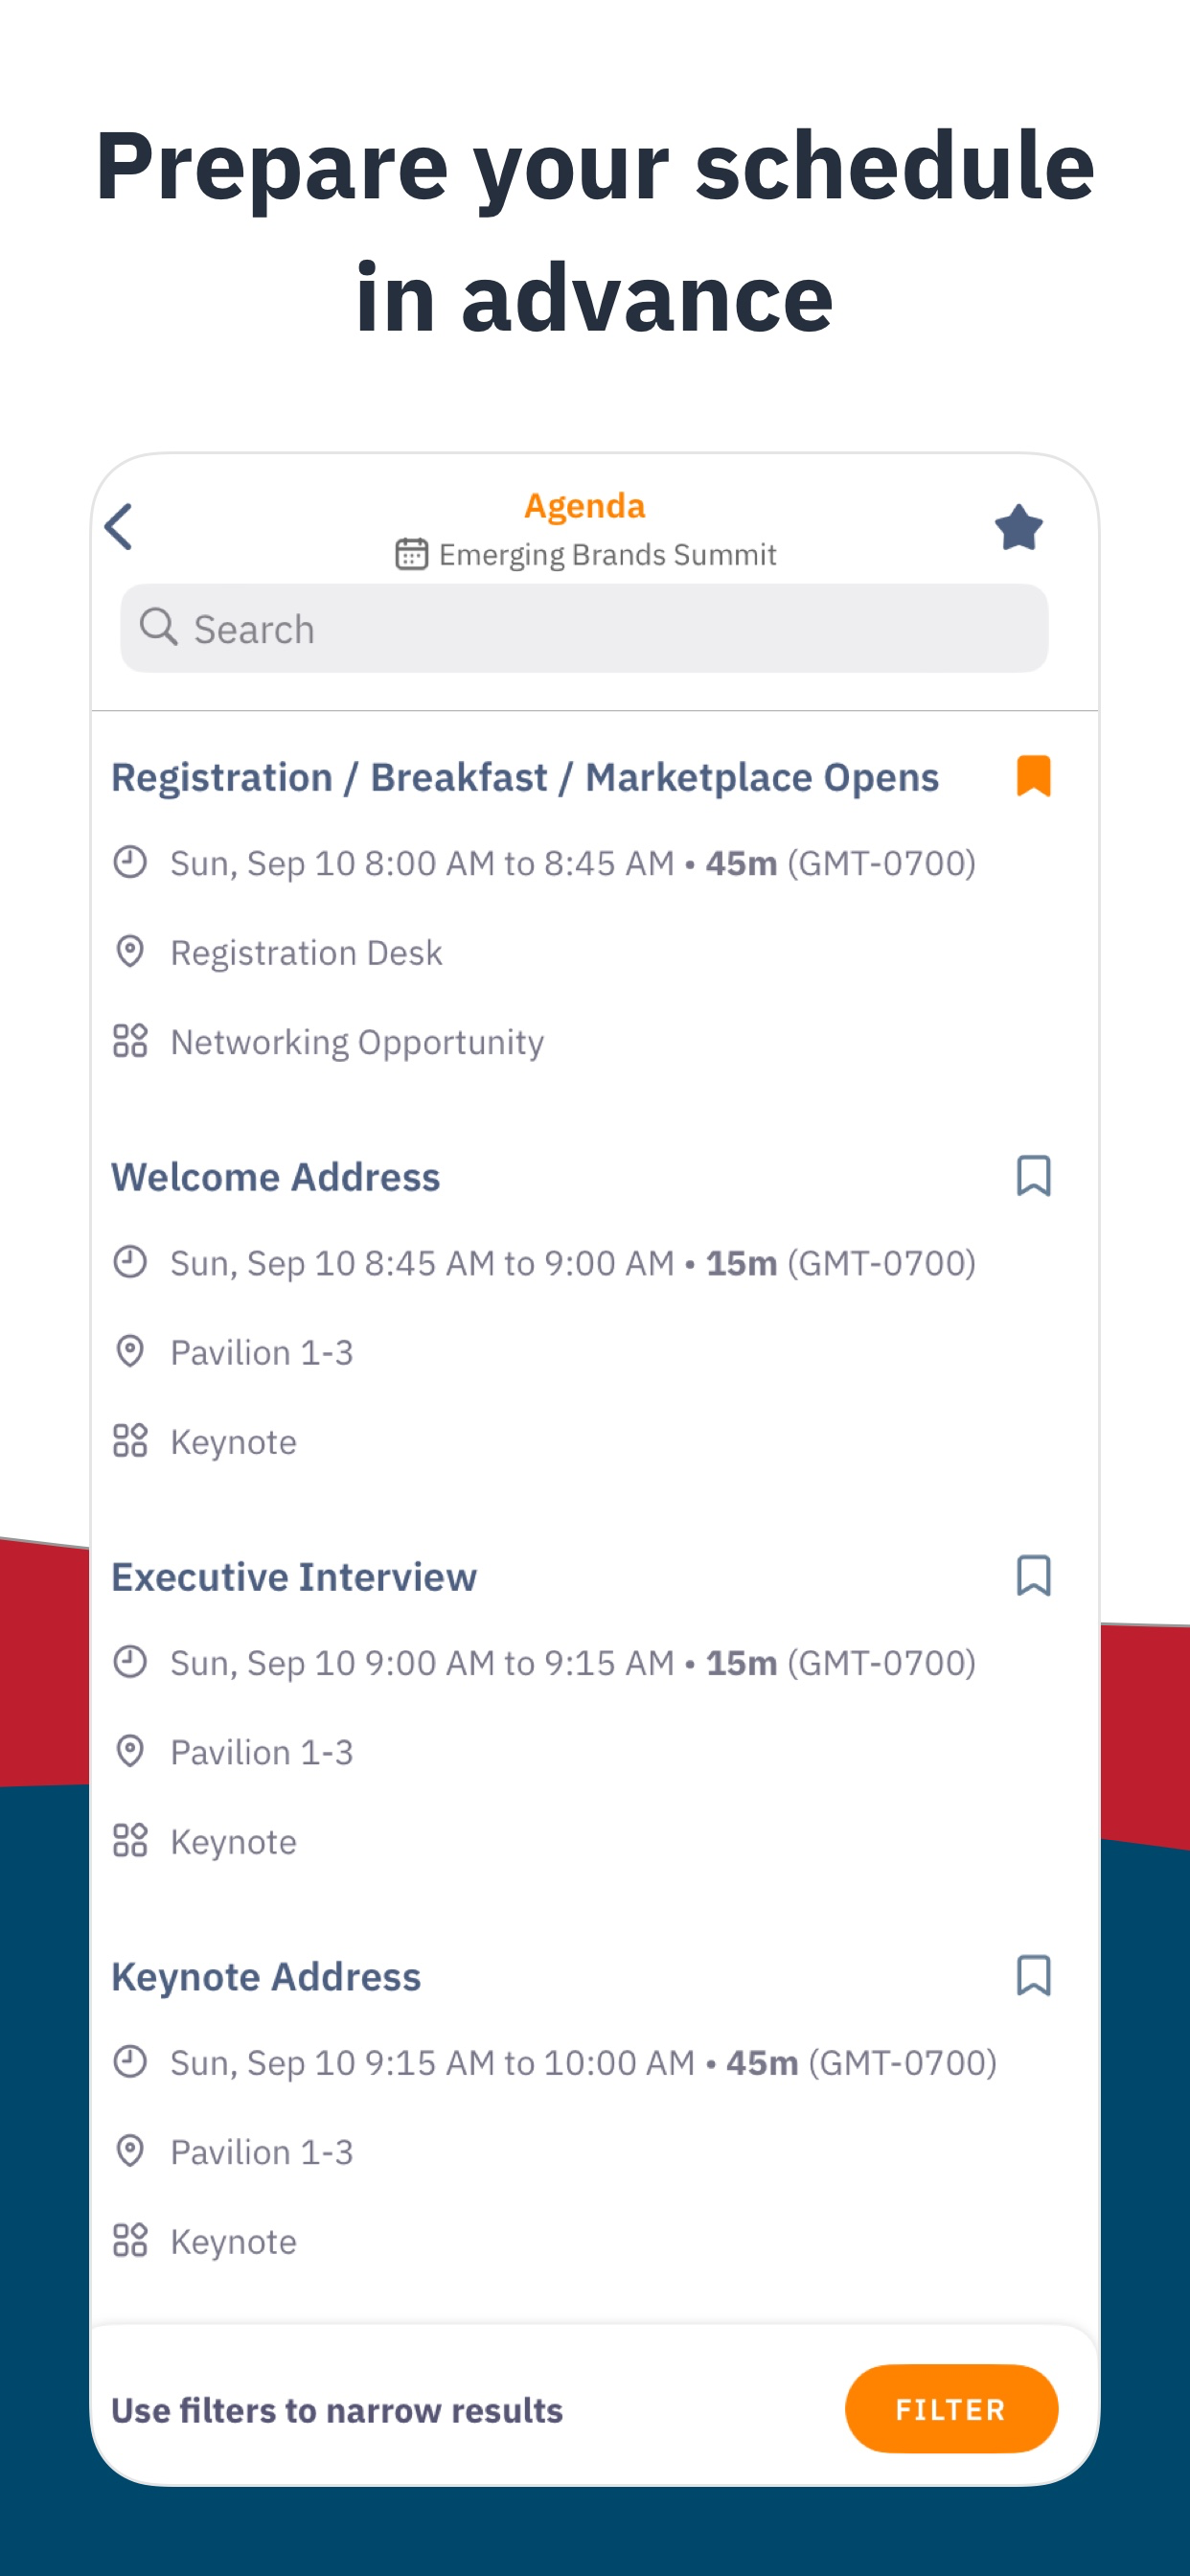1190x2576 pixels.
Task: Click the calendar icon beside Emerging Brands Summit
Action: pyautogui.click(x=411, y=554)
